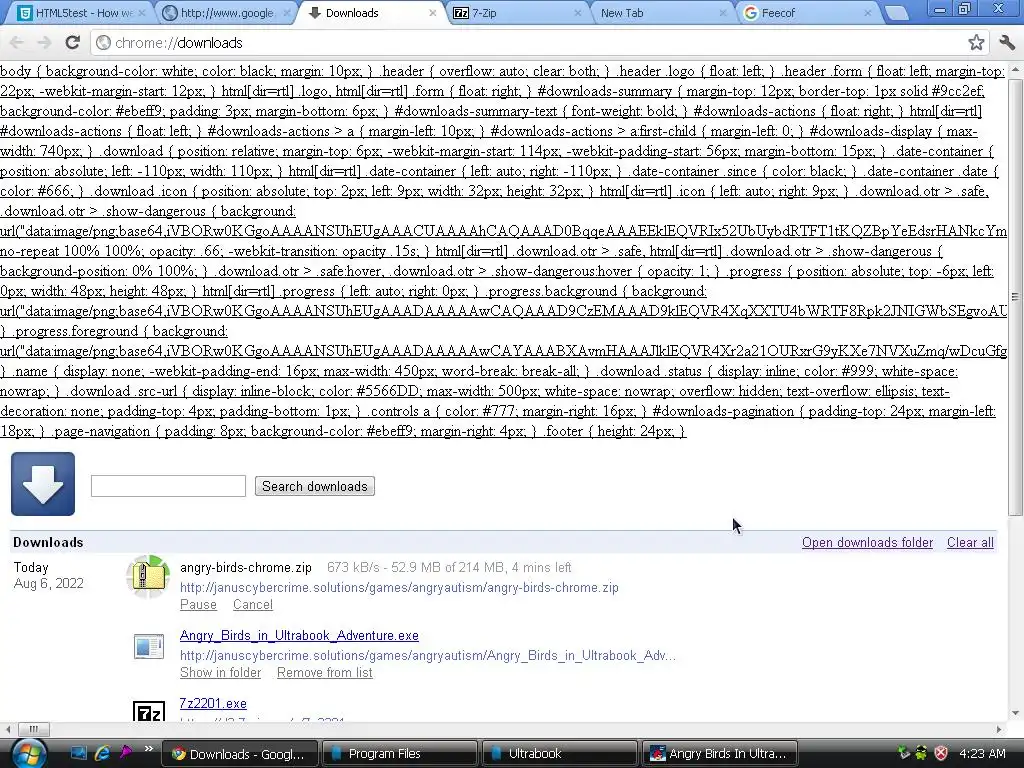Click the 'Aug 6, 2022' date text
1024x768 pixels.
48,584
